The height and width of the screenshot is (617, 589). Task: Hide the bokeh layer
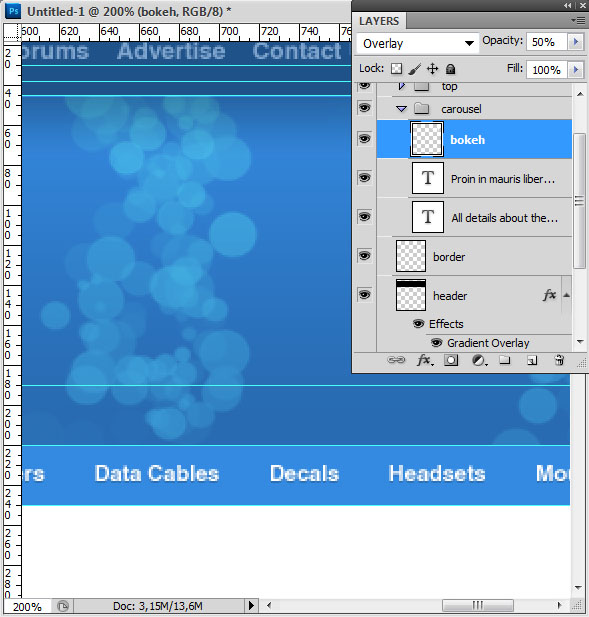[364, 139]
